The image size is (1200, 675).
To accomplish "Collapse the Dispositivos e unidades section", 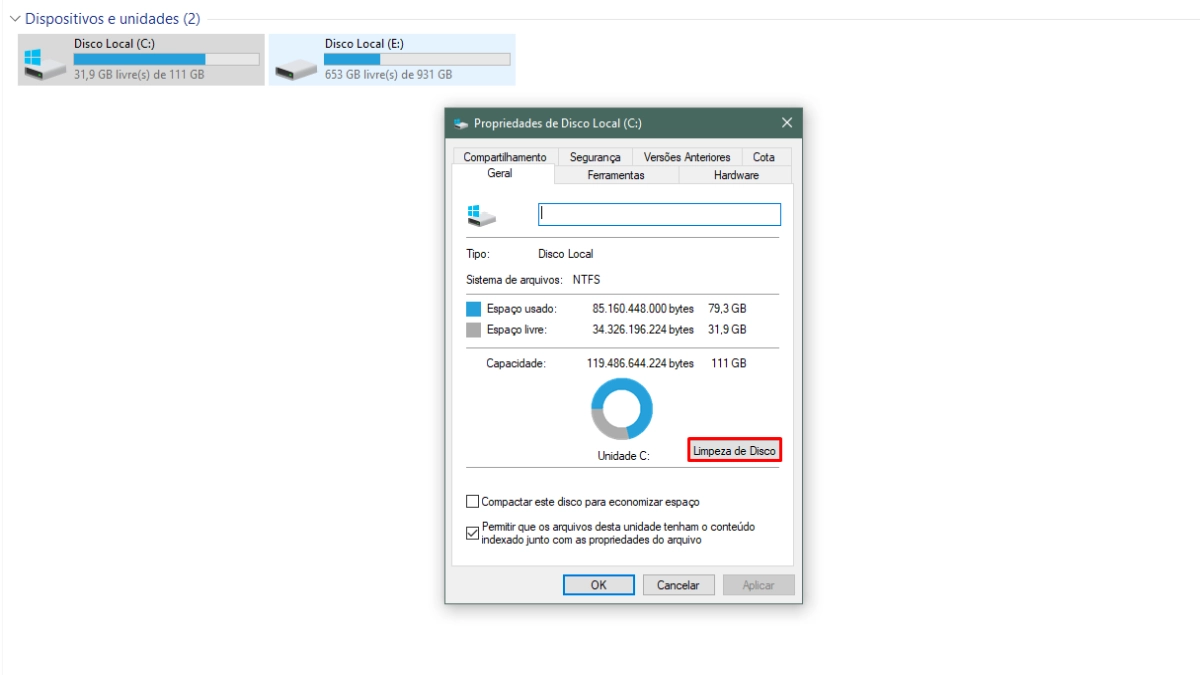I will coord(15,19).
